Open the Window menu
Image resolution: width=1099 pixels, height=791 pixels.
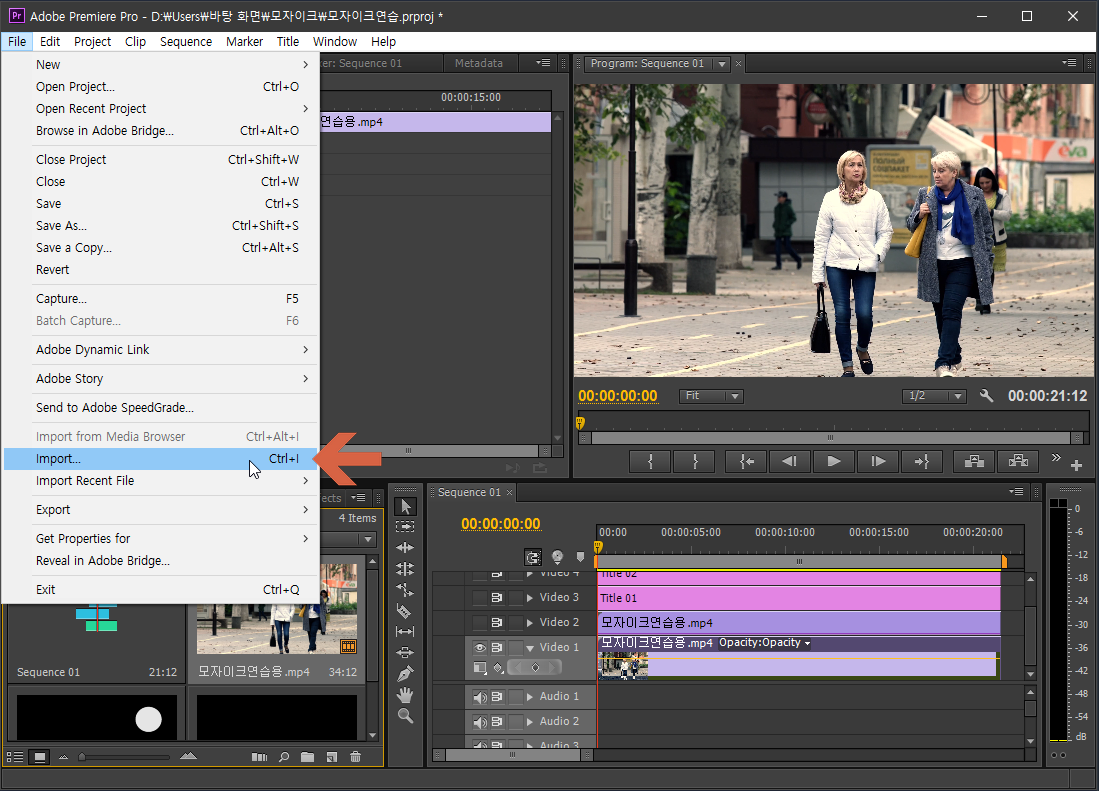[x=334, y=41]
